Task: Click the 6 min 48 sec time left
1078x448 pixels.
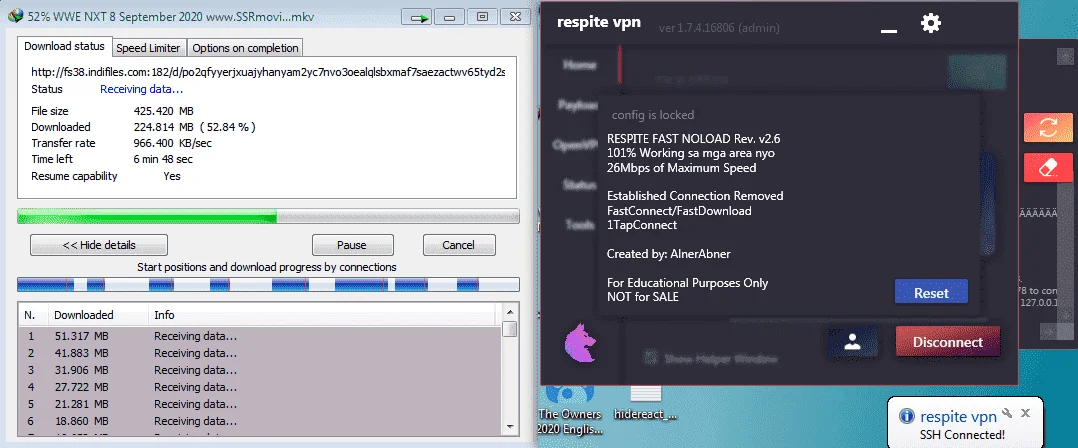Action: [x=163, y=159]
